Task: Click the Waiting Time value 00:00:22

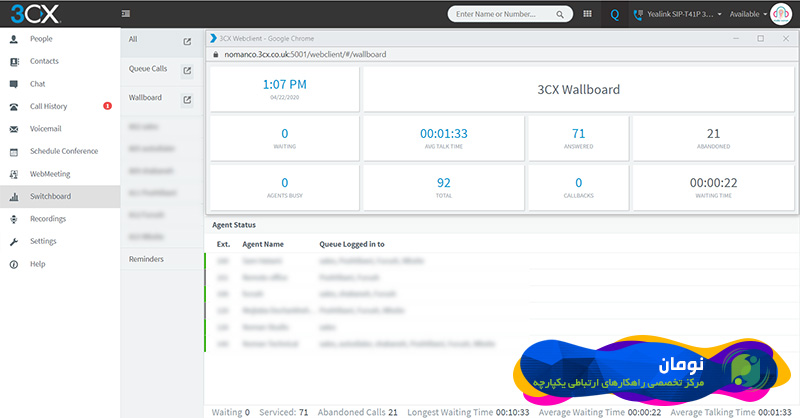Action: point(713,183)
